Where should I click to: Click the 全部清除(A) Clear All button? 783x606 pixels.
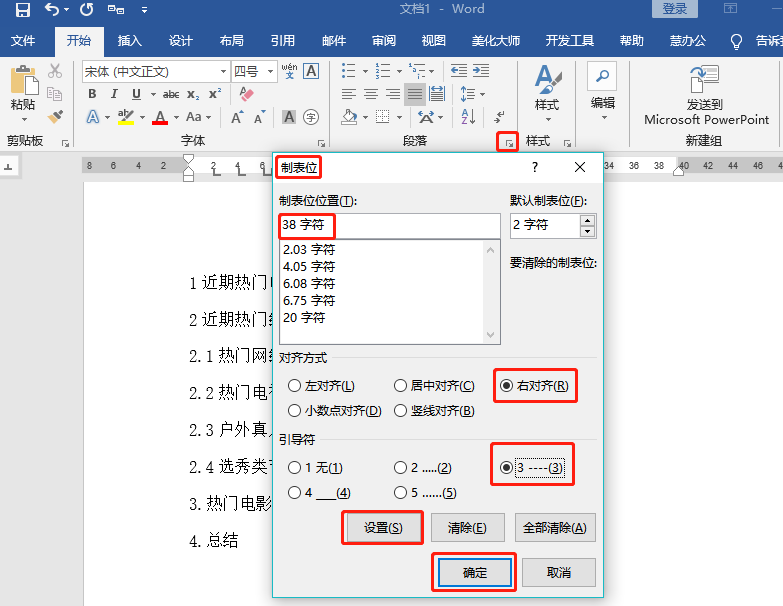point(555,528)
